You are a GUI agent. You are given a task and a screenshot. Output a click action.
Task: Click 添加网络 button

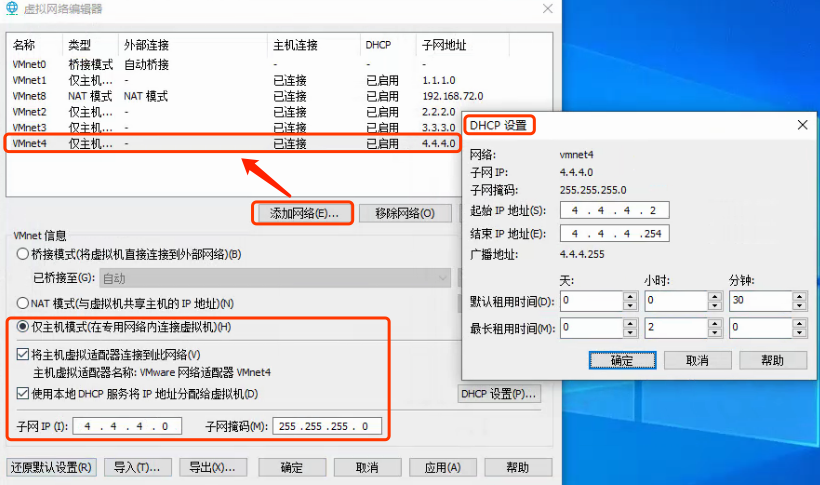(x=304, y=213)
